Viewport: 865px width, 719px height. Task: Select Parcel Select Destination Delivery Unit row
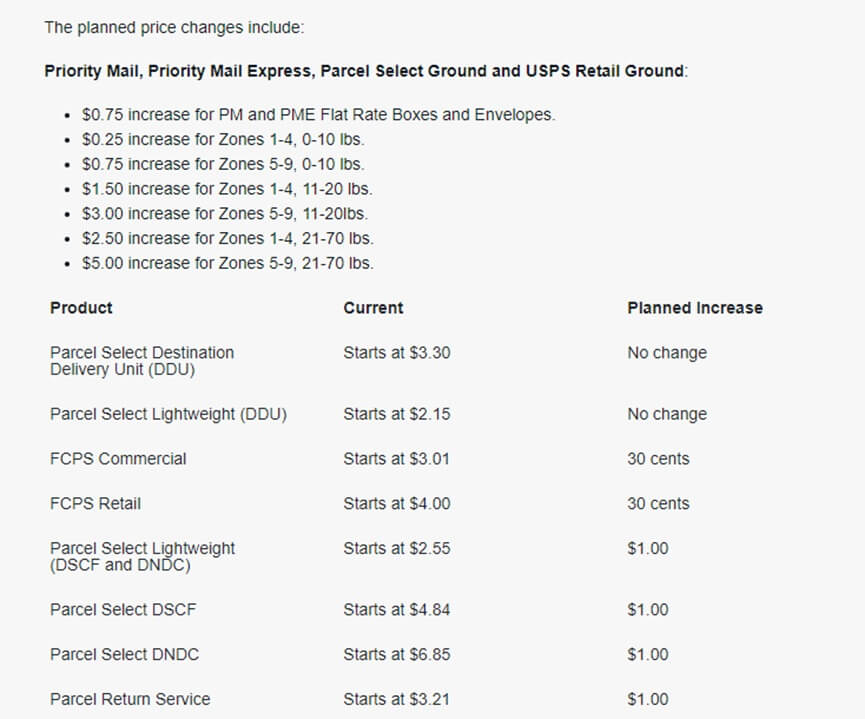(x=142, y=361)
